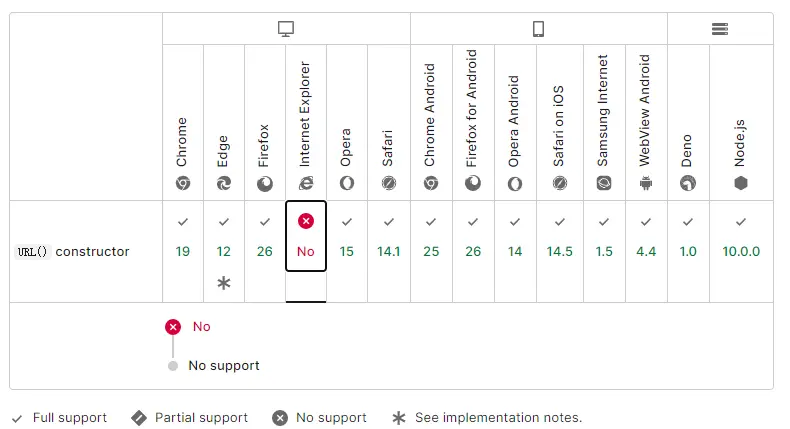Expand the Chrome version 19 support cell
This screenshot has width=790, height=429.
click(x=183, y=250)
